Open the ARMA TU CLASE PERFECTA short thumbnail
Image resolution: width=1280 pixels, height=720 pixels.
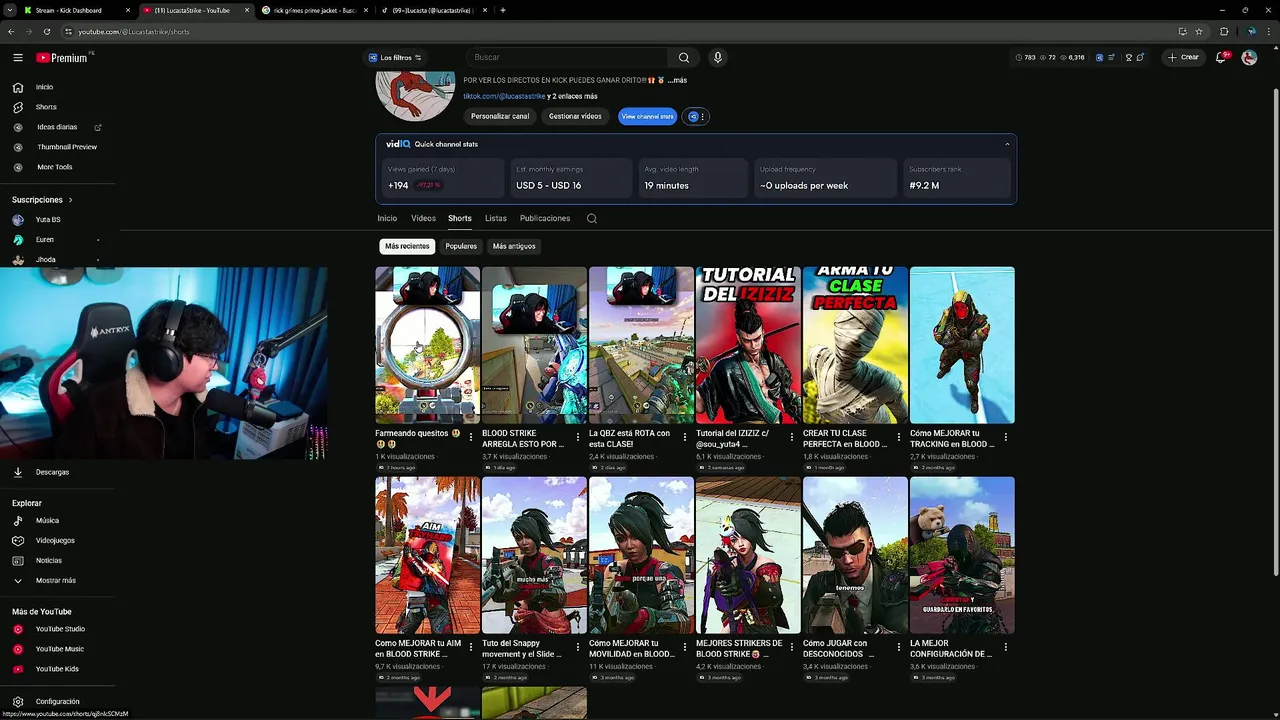pos(855,345)
